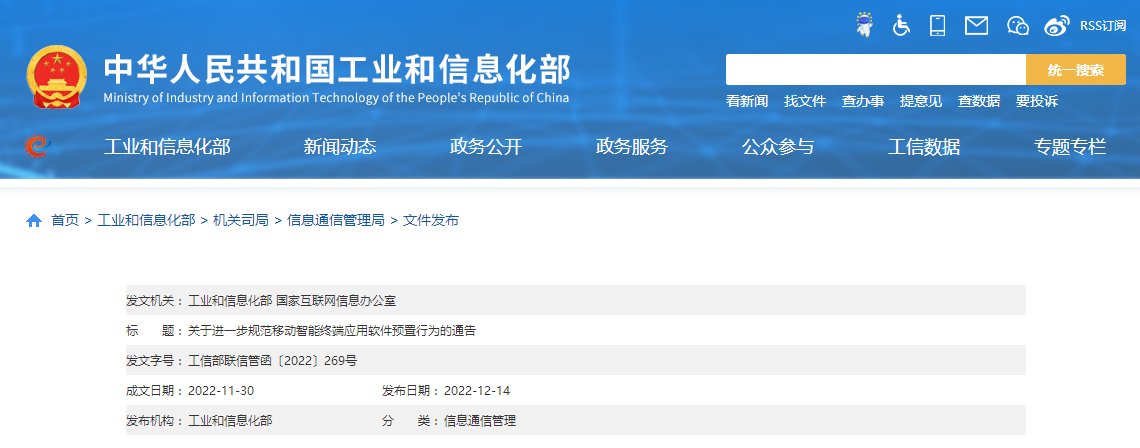Click the English ministry name subtitle

point(336,98)
